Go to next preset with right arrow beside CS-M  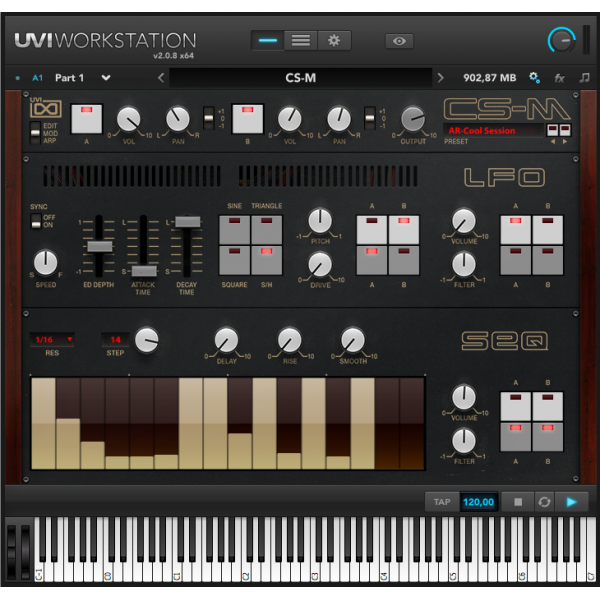coord(440,78)
